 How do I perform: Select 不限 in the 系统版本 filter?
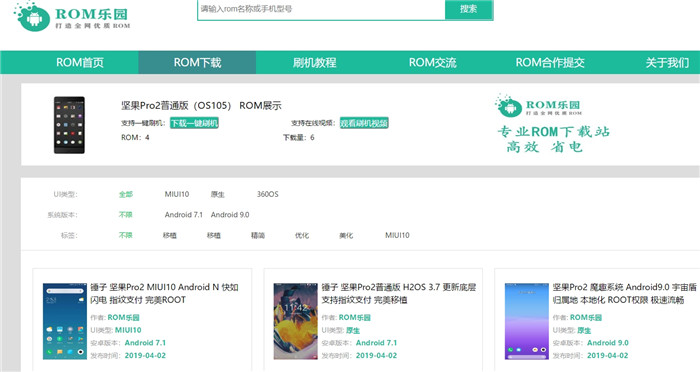click(x=126, y=215)
